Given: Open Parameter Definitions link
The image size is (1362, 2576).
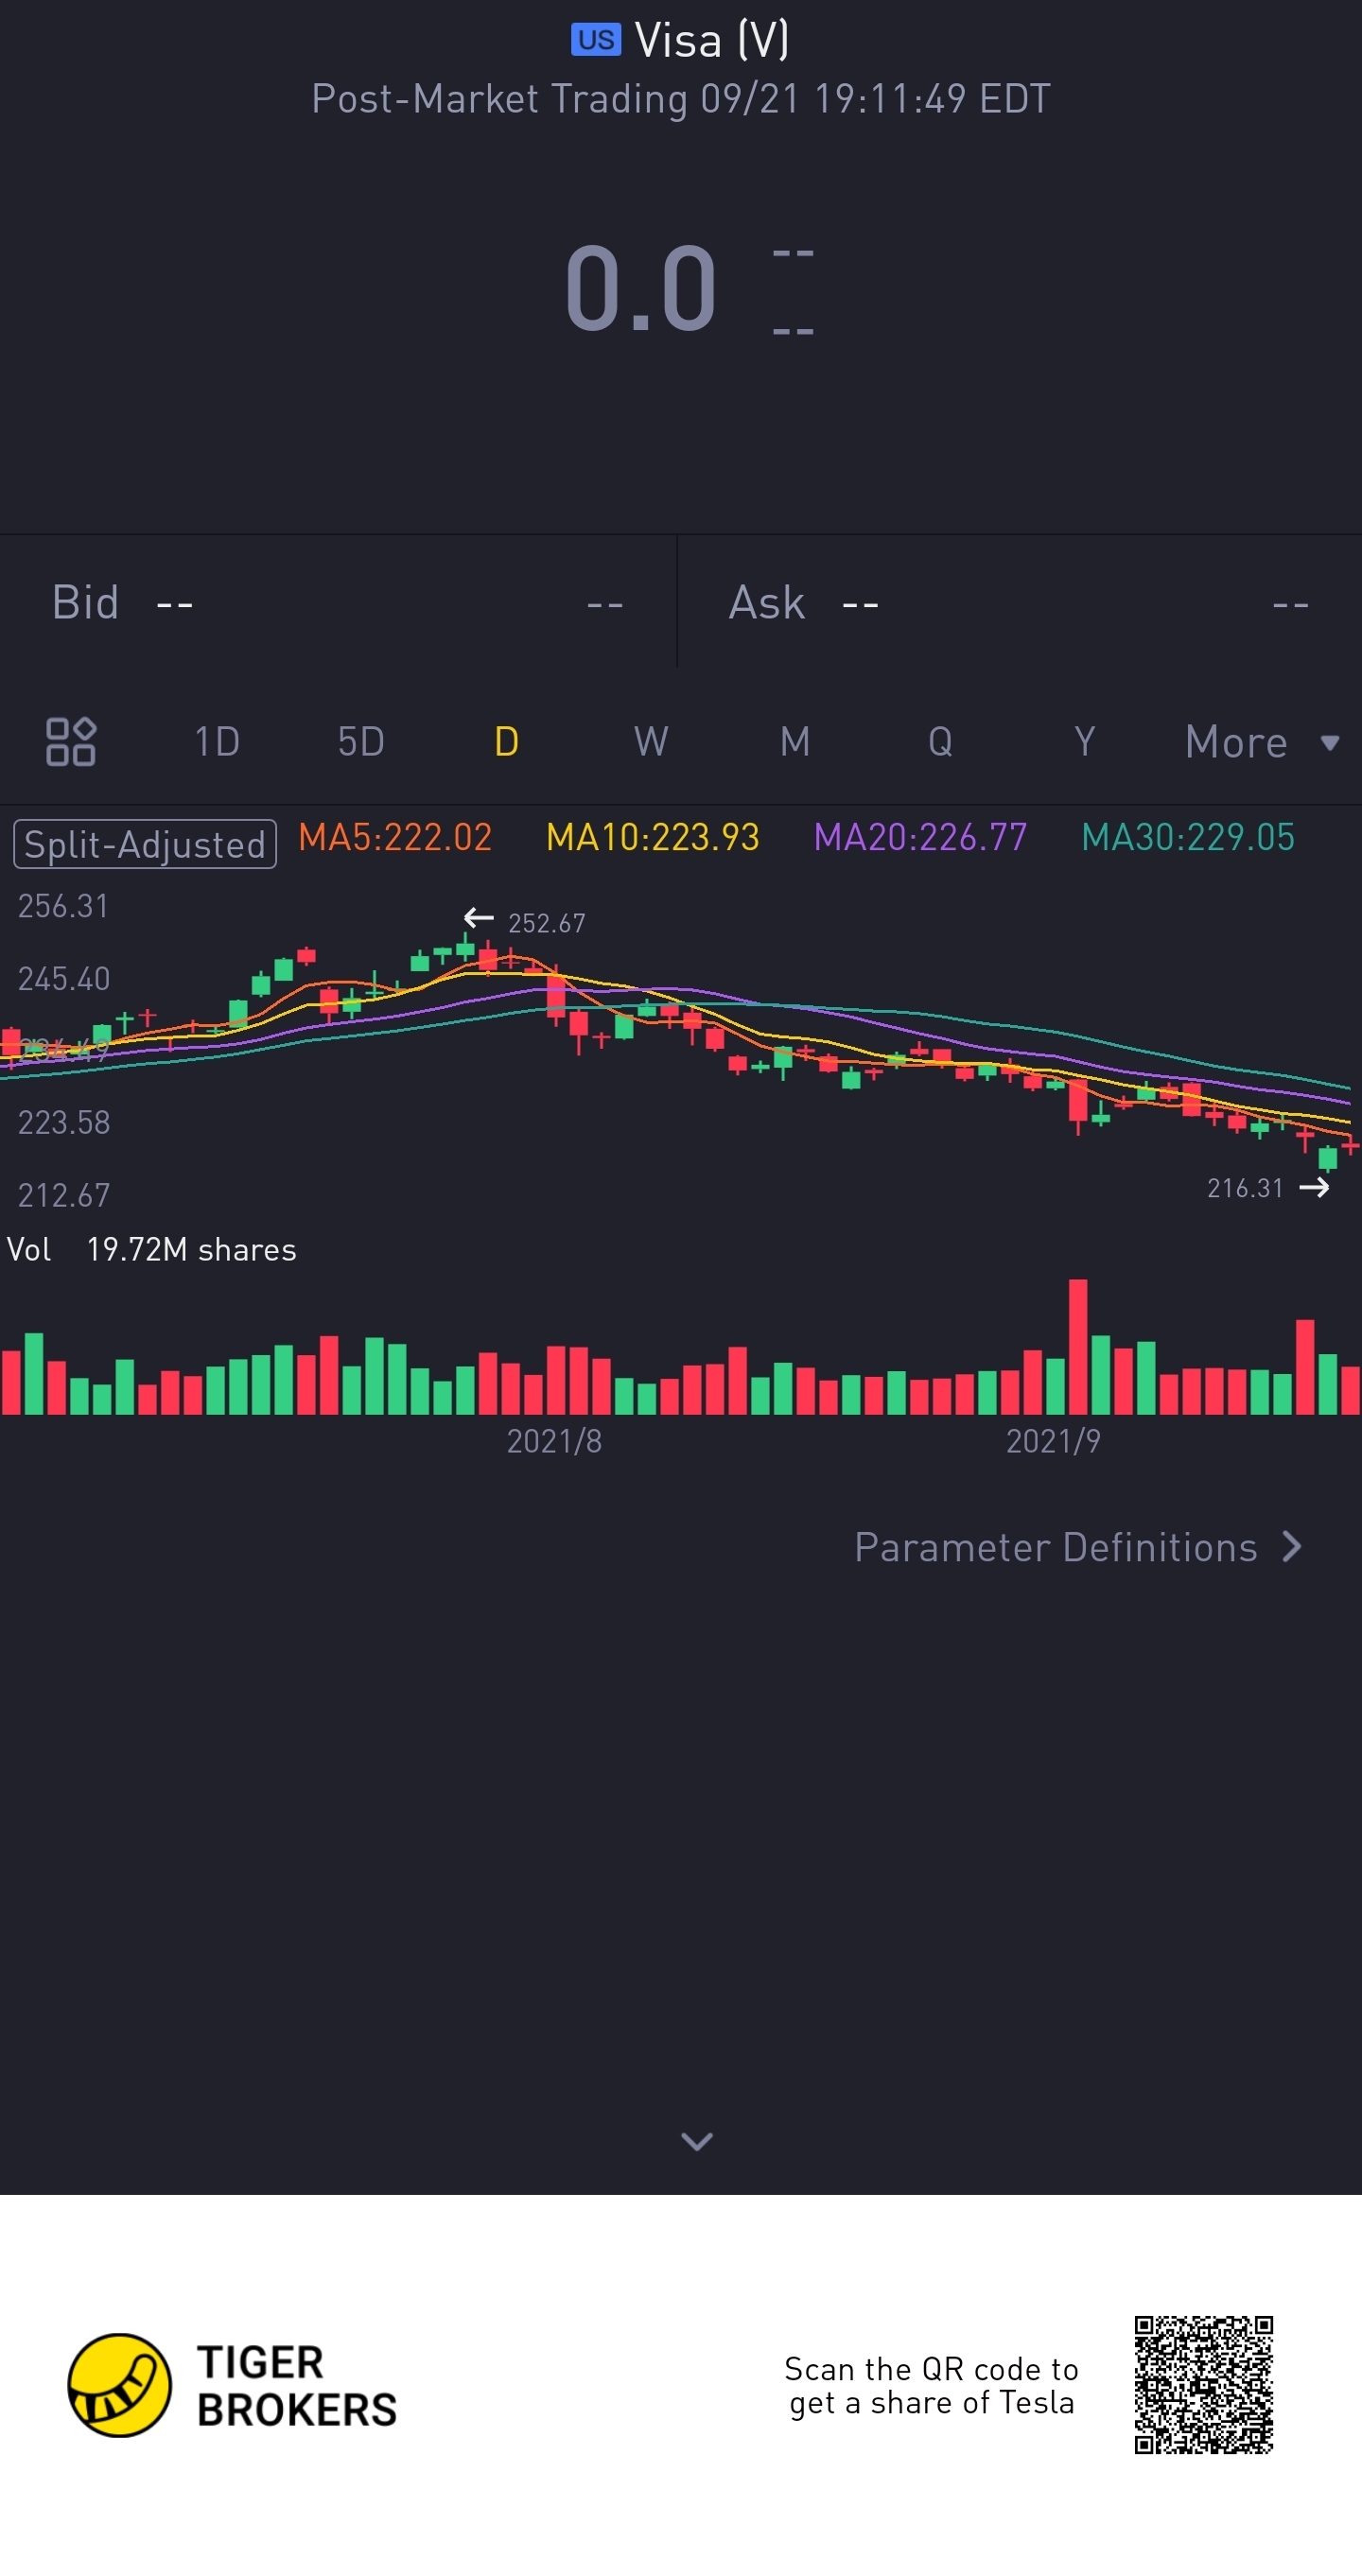Looking at the screenshot, I should pos(1078,1547).
